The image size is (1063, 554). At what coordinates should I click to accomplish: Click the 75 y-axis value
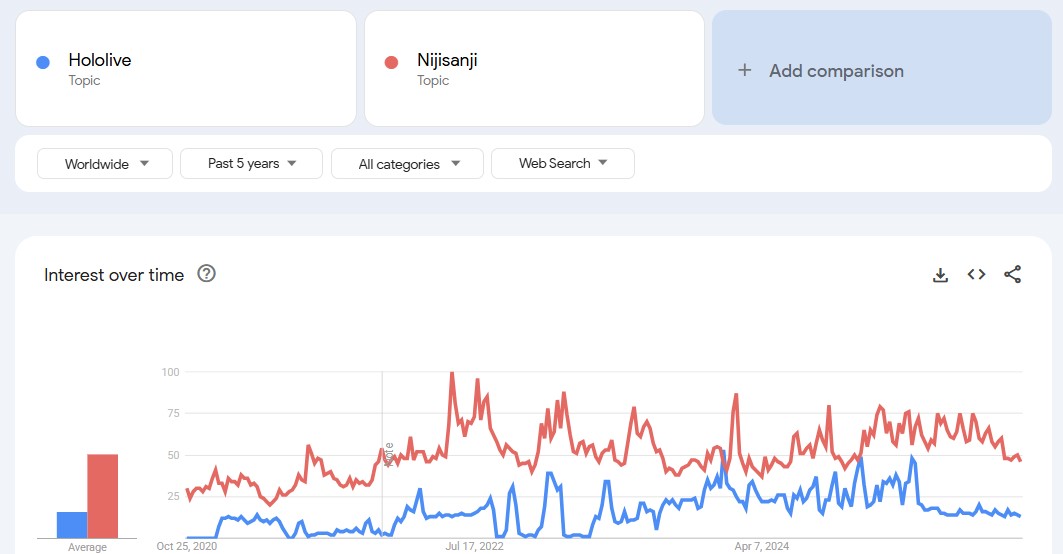click(x=174, y=413)
